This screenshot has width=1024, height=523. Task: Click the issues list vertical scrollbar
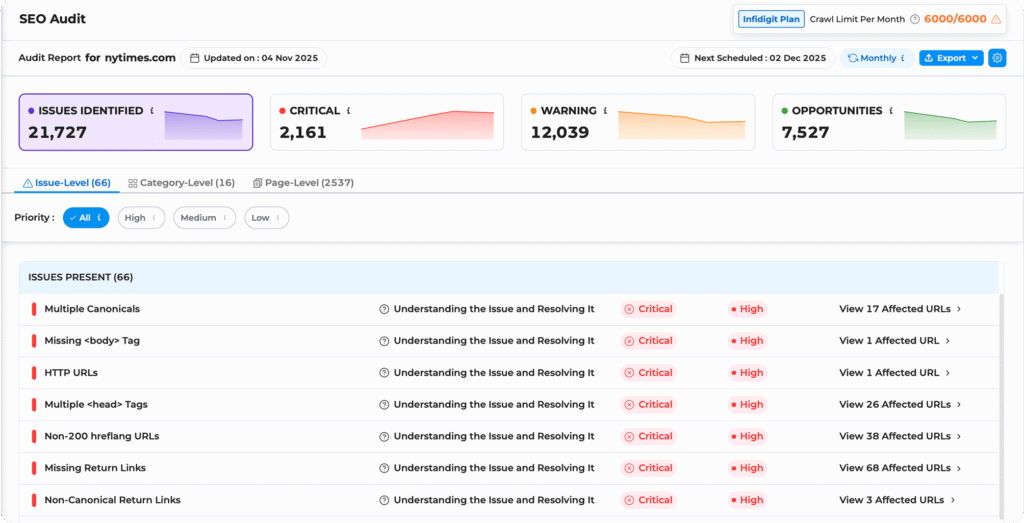point(1001,400)
